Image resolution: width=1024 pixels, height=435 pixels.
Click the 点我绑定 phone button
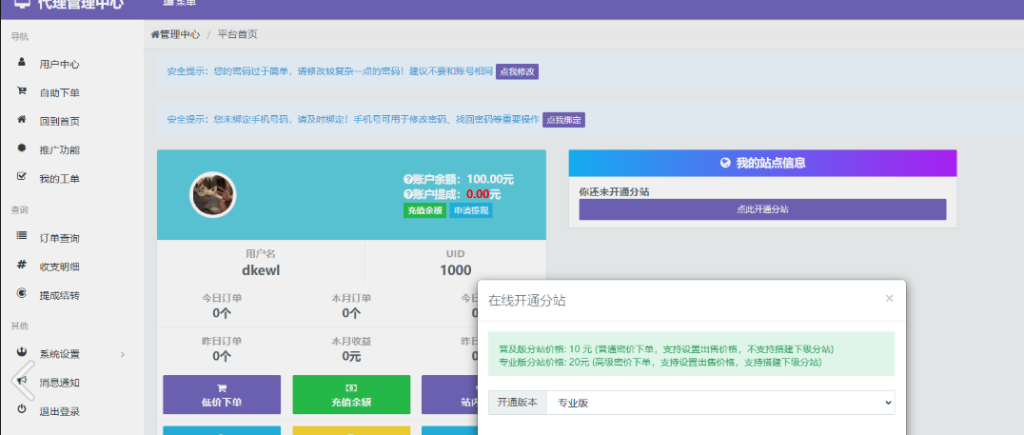click(x=564, y=120)
